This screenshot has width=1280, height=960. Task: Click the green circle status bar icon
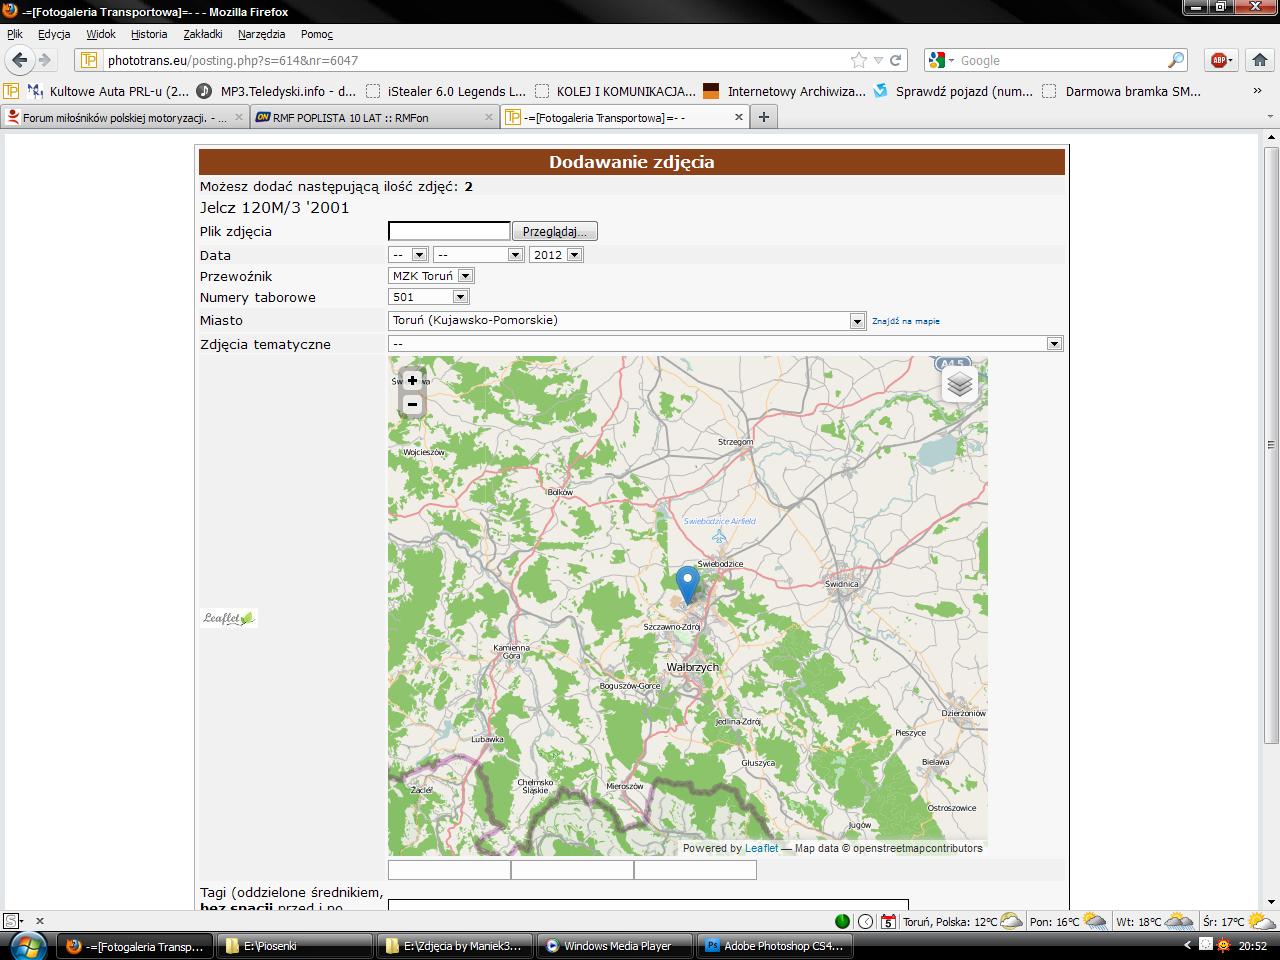pyautogui.click(x=842, y=921)
